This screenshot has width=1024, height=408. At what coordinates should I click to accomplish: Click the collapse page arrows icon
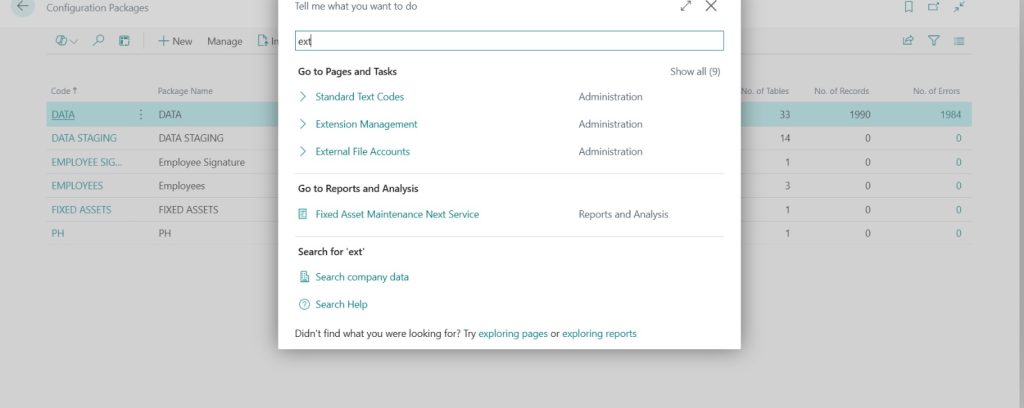[959, 7]
